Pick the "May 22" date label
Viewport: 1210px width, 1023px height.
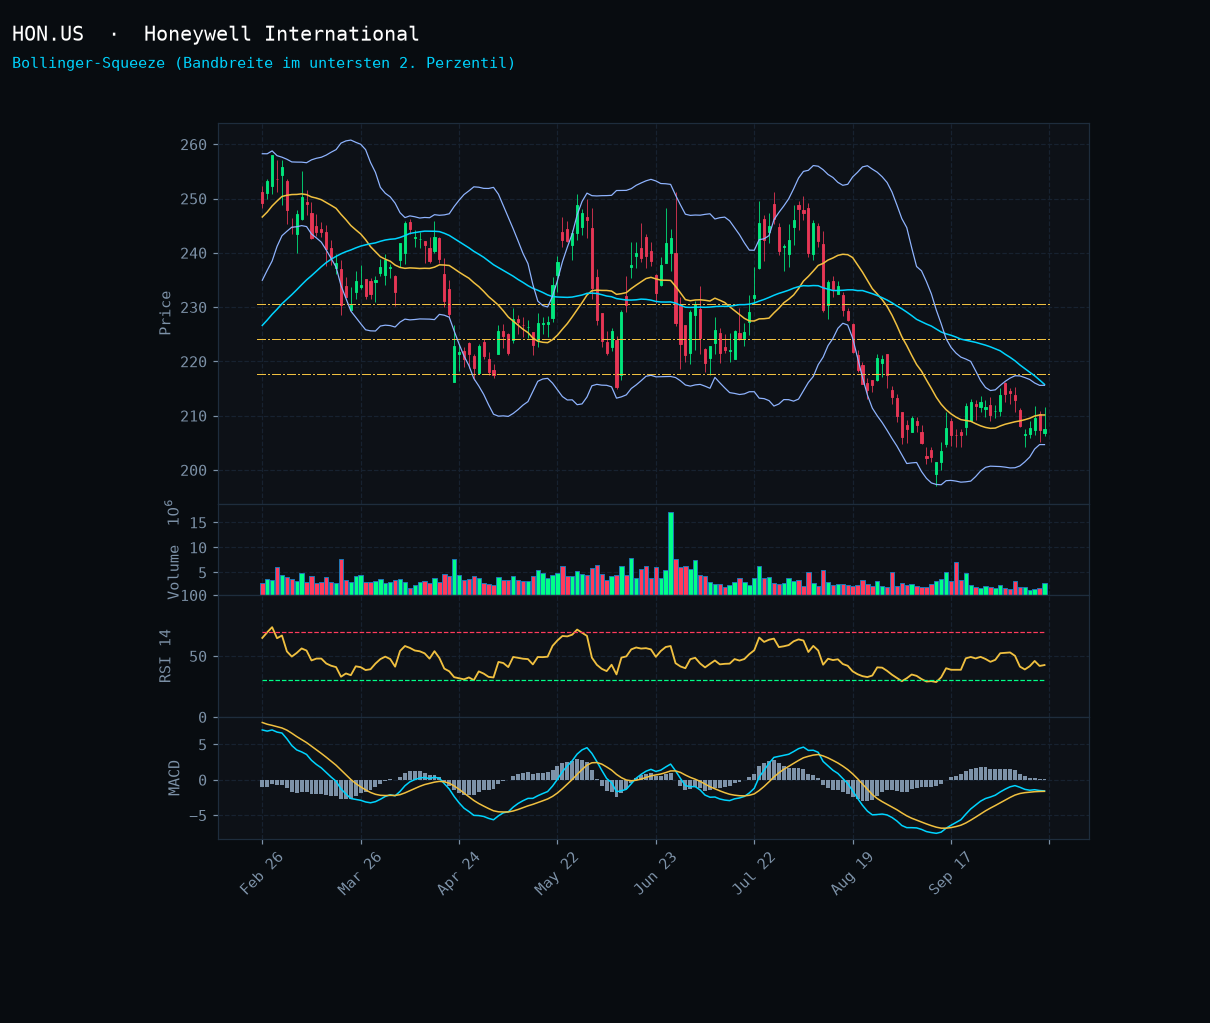pos(557,873)
